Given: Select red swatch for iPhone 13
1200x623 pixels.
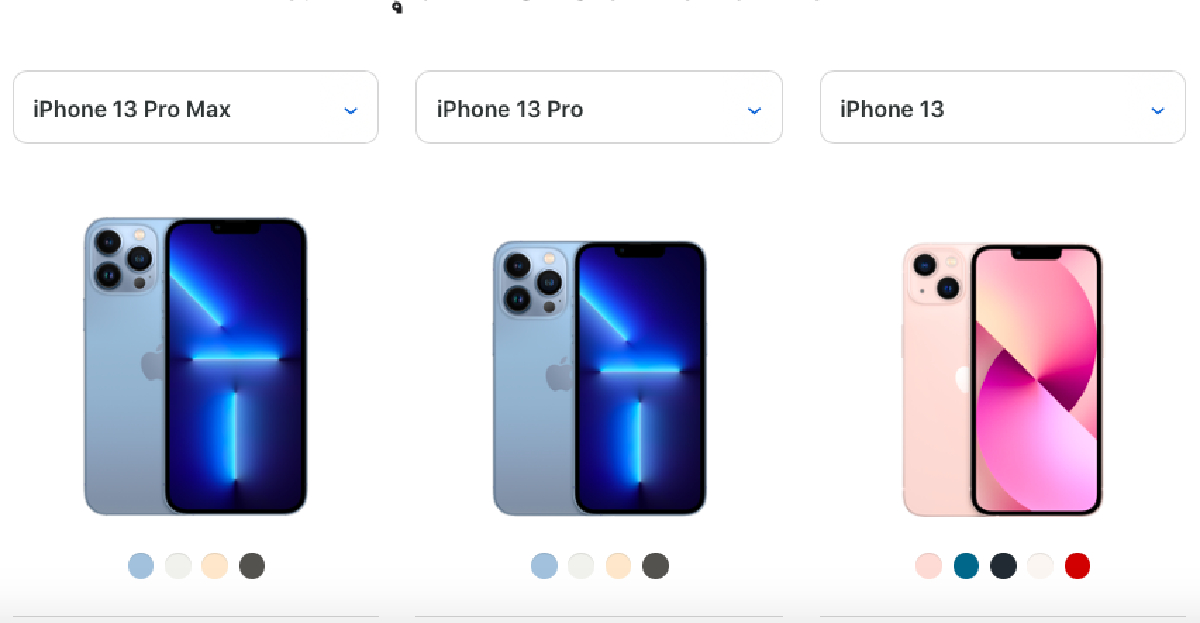Looking at the screenshot, I should [x=1077, y=566].
